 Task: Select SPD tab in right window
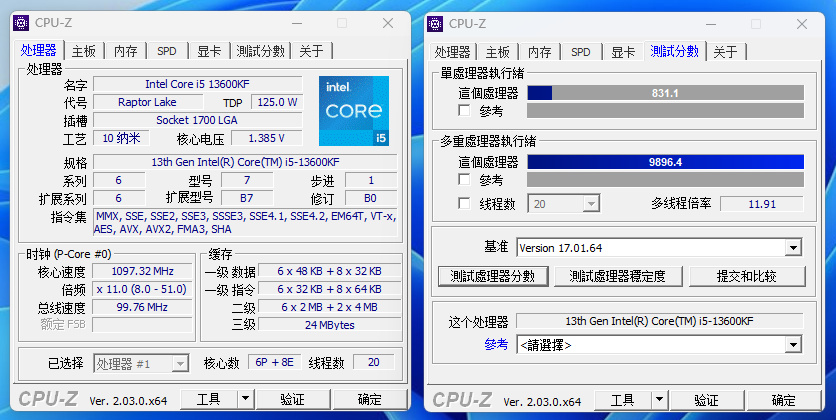pos(581,52)
